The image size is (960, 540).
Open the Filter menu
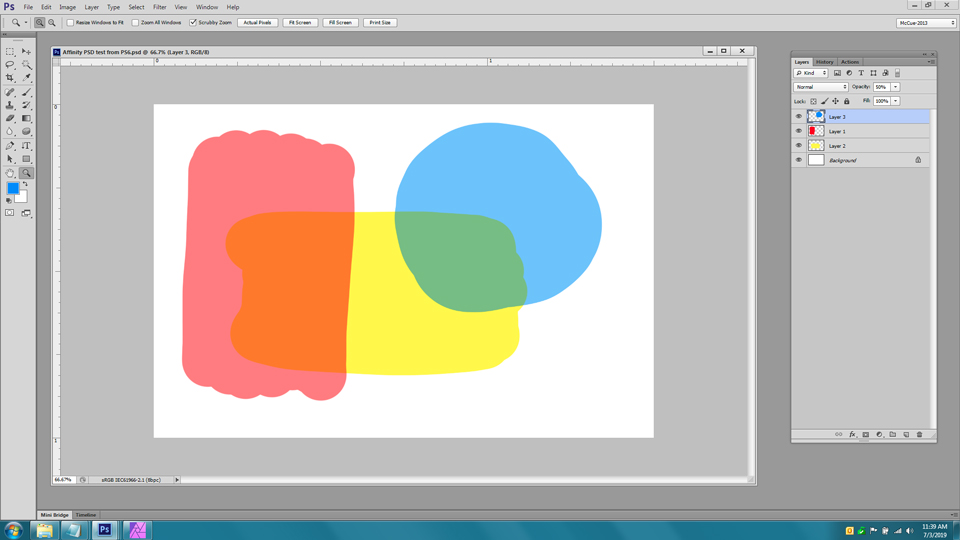[x=159, y=7]
